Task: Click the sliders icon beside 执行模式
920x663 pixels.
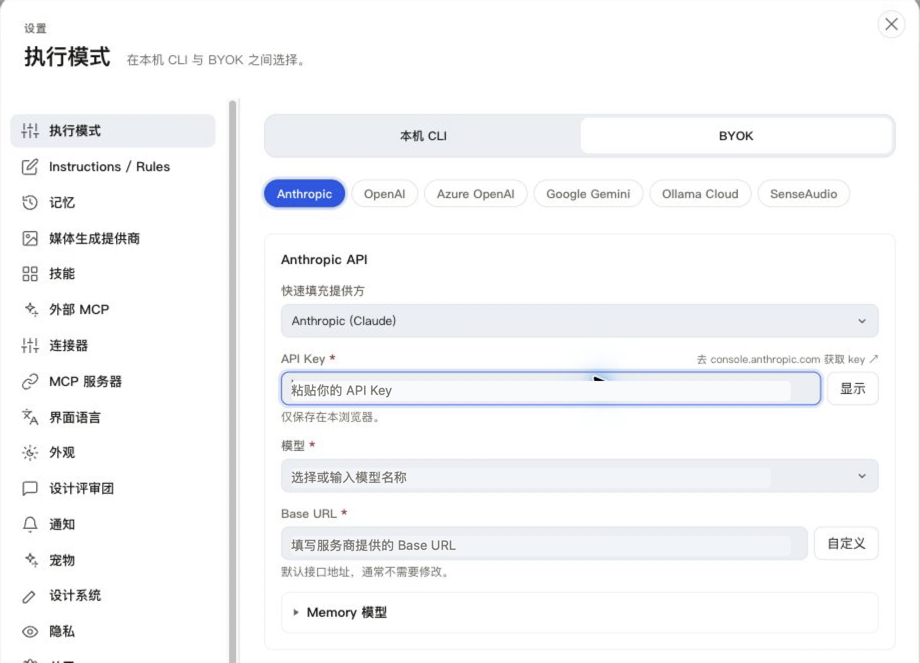Action: 30,131
